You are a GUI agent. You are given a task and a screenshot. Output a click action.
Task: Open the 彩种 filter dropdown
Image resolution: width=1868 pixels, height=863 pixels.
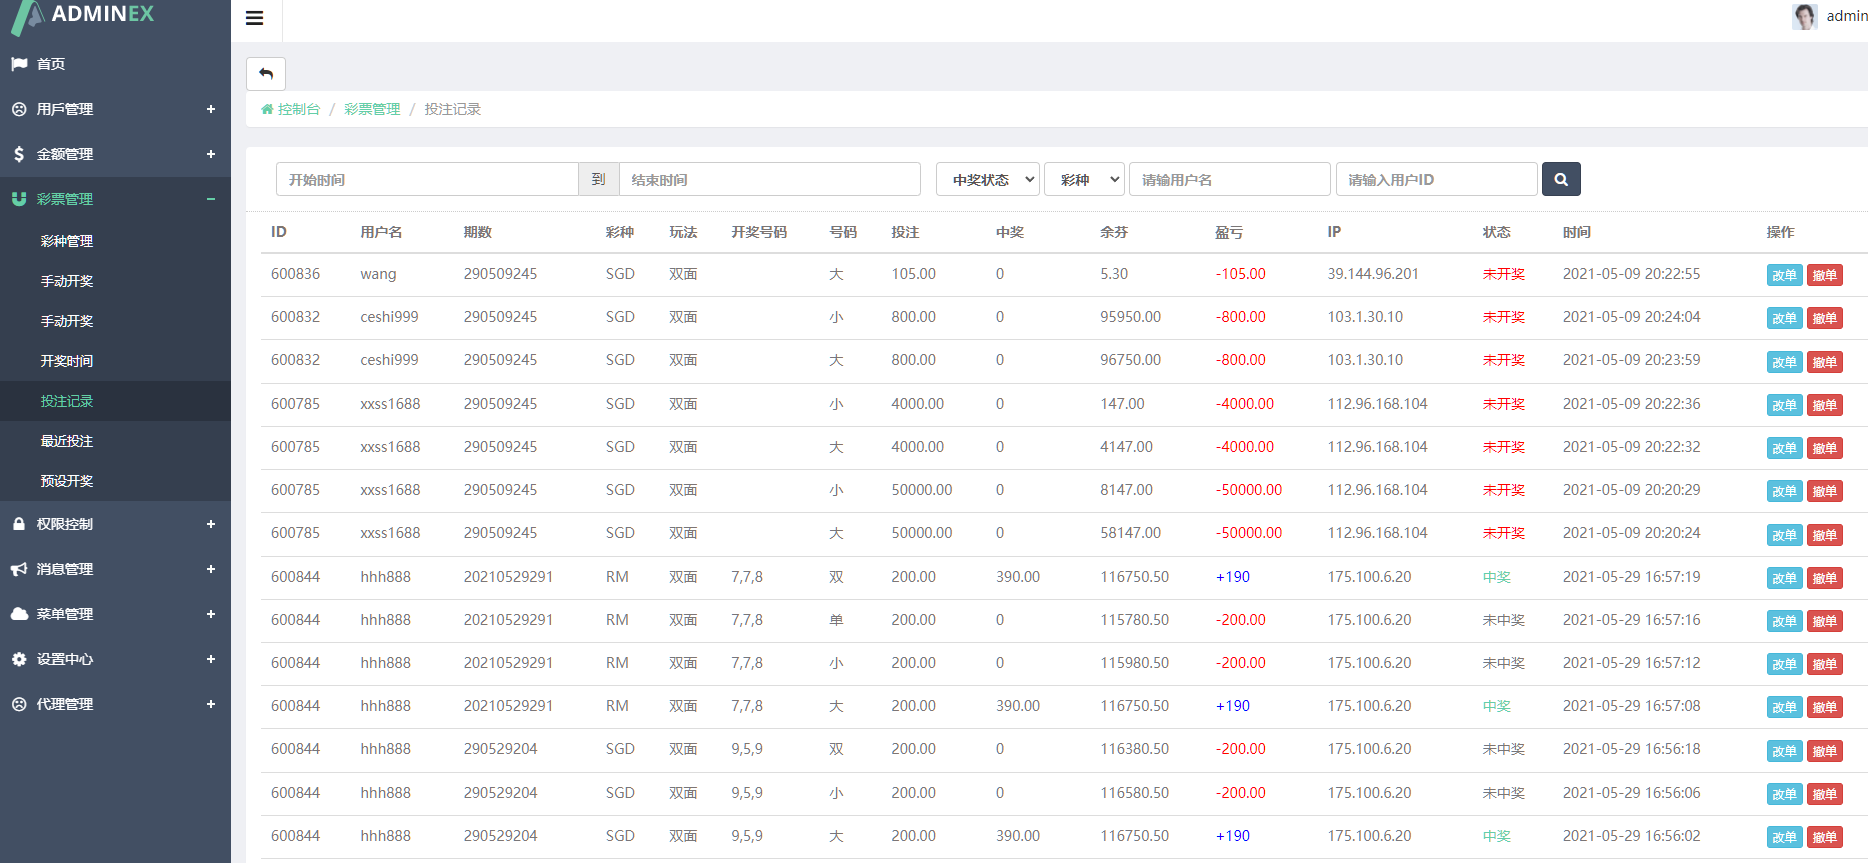click(1084, 180)
